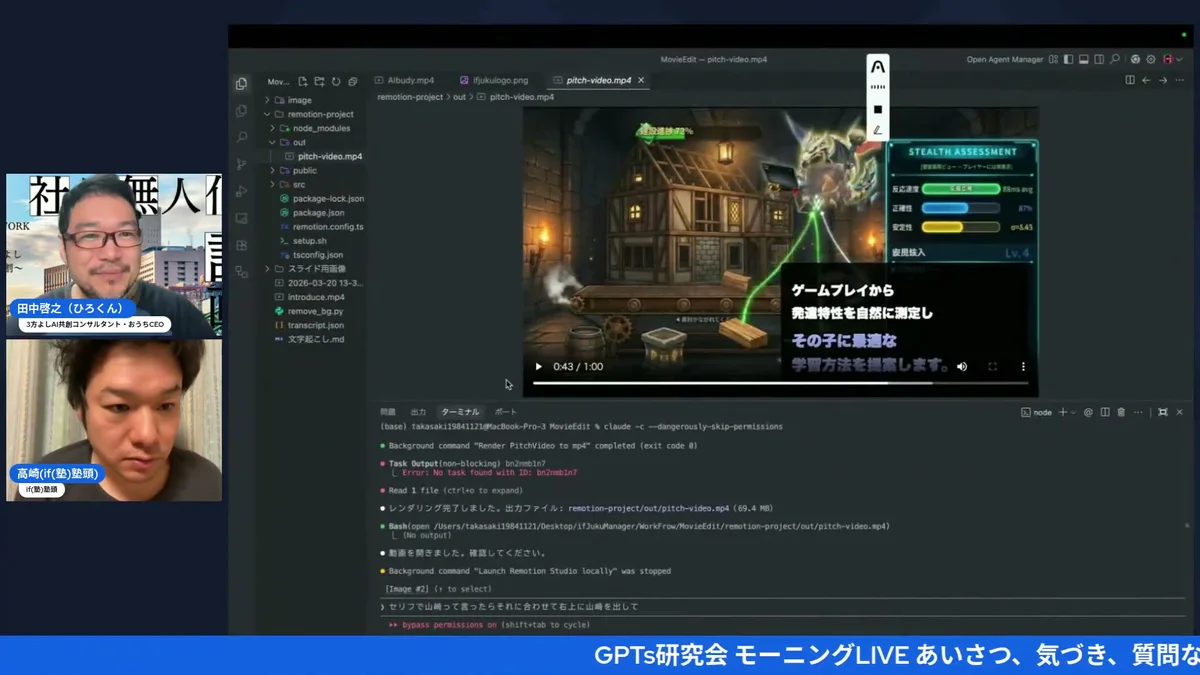Refresh the Explorer file tree
Image resolution: width=1200 pixels, height=675 pixels.
tap(337, 82)
